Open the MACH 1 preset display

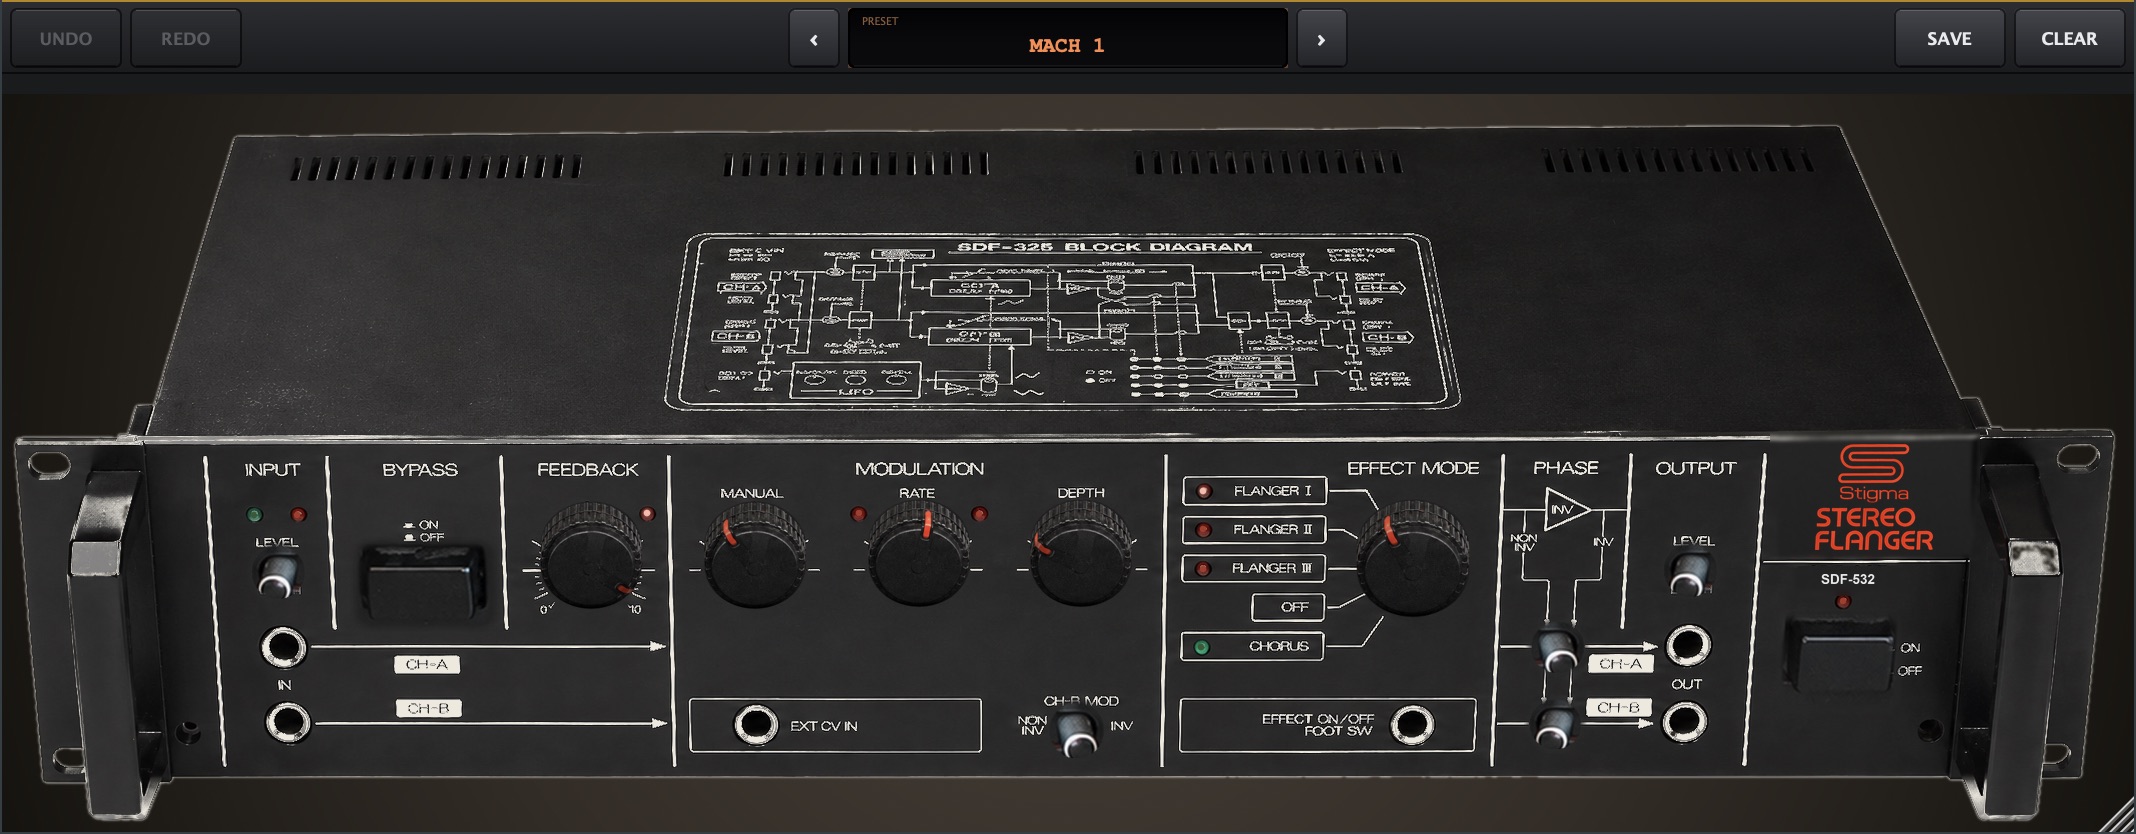pyautogui.click(x=1067, y=39)
